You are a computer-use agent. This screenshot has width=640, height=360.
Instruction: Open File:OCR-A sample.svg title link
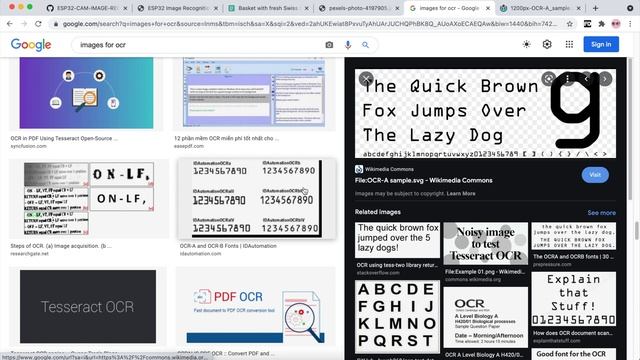(x=424, y=180)
